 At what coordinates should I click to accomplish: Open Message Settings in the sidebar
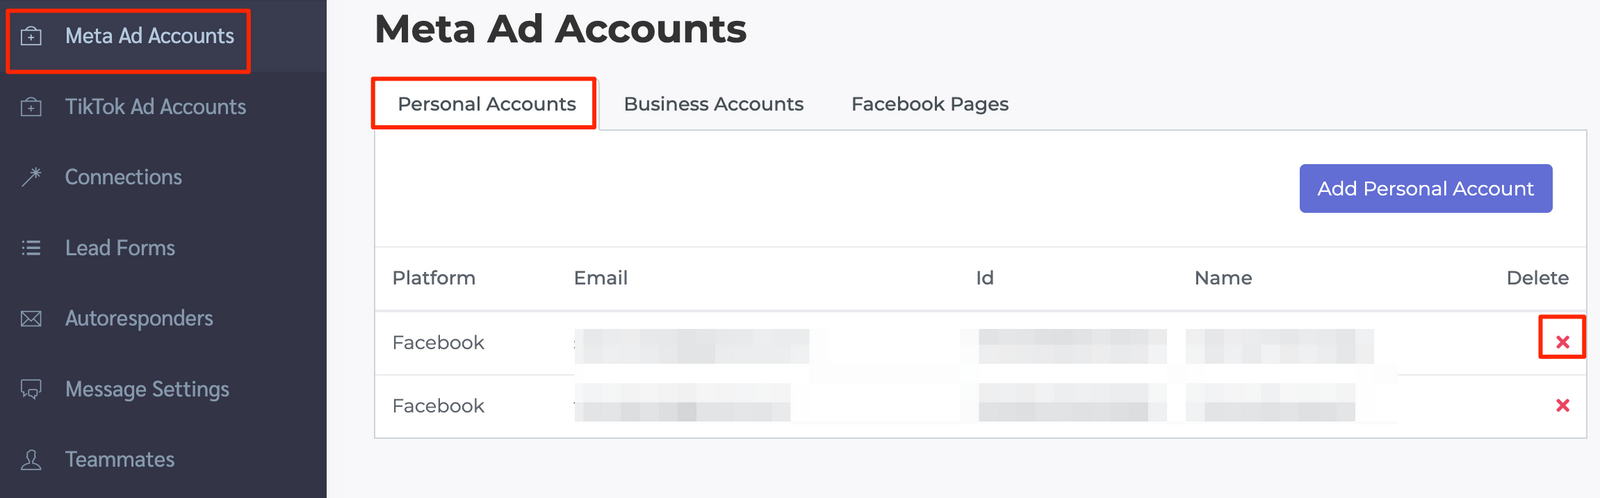pos(147,389)
